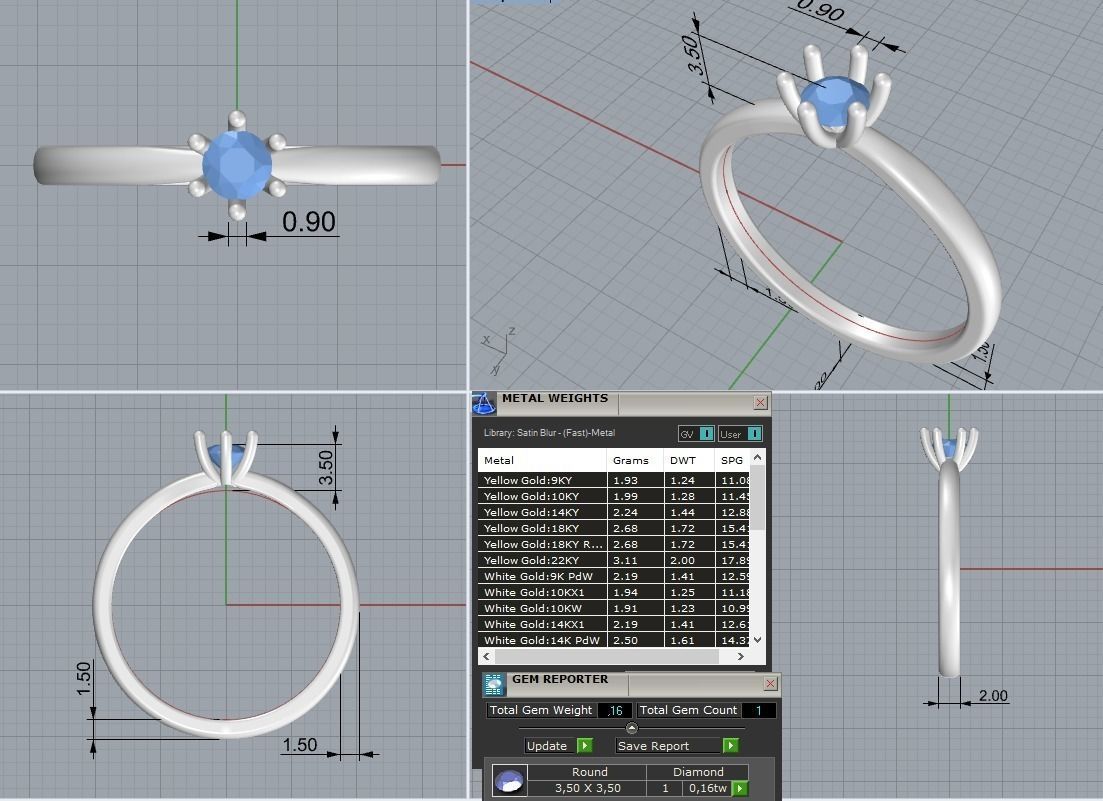Image resolution: width=1103 pixels, height=801 pixels.
Task: Click the 3.50 dimension in the front view
Action: click(x=325, y=468)
